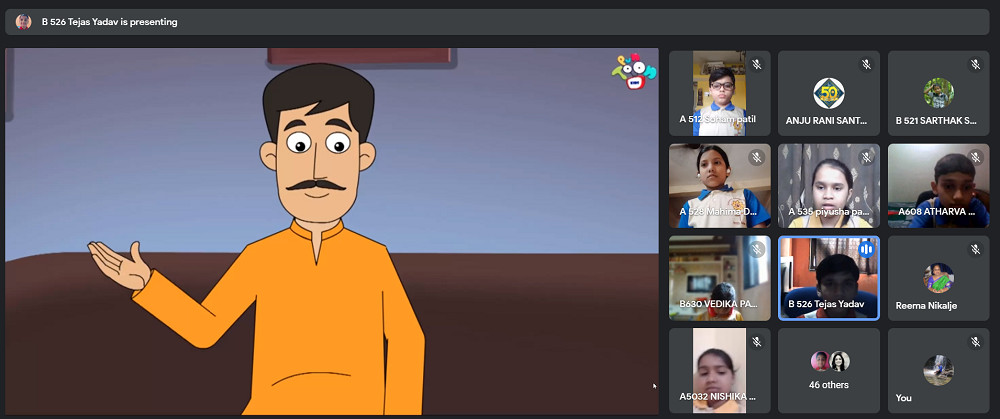Screen dimensions: 1000x419
Task: Click audio activity indicator on Tejas Yadav tile
Action: tap(866, 249)
